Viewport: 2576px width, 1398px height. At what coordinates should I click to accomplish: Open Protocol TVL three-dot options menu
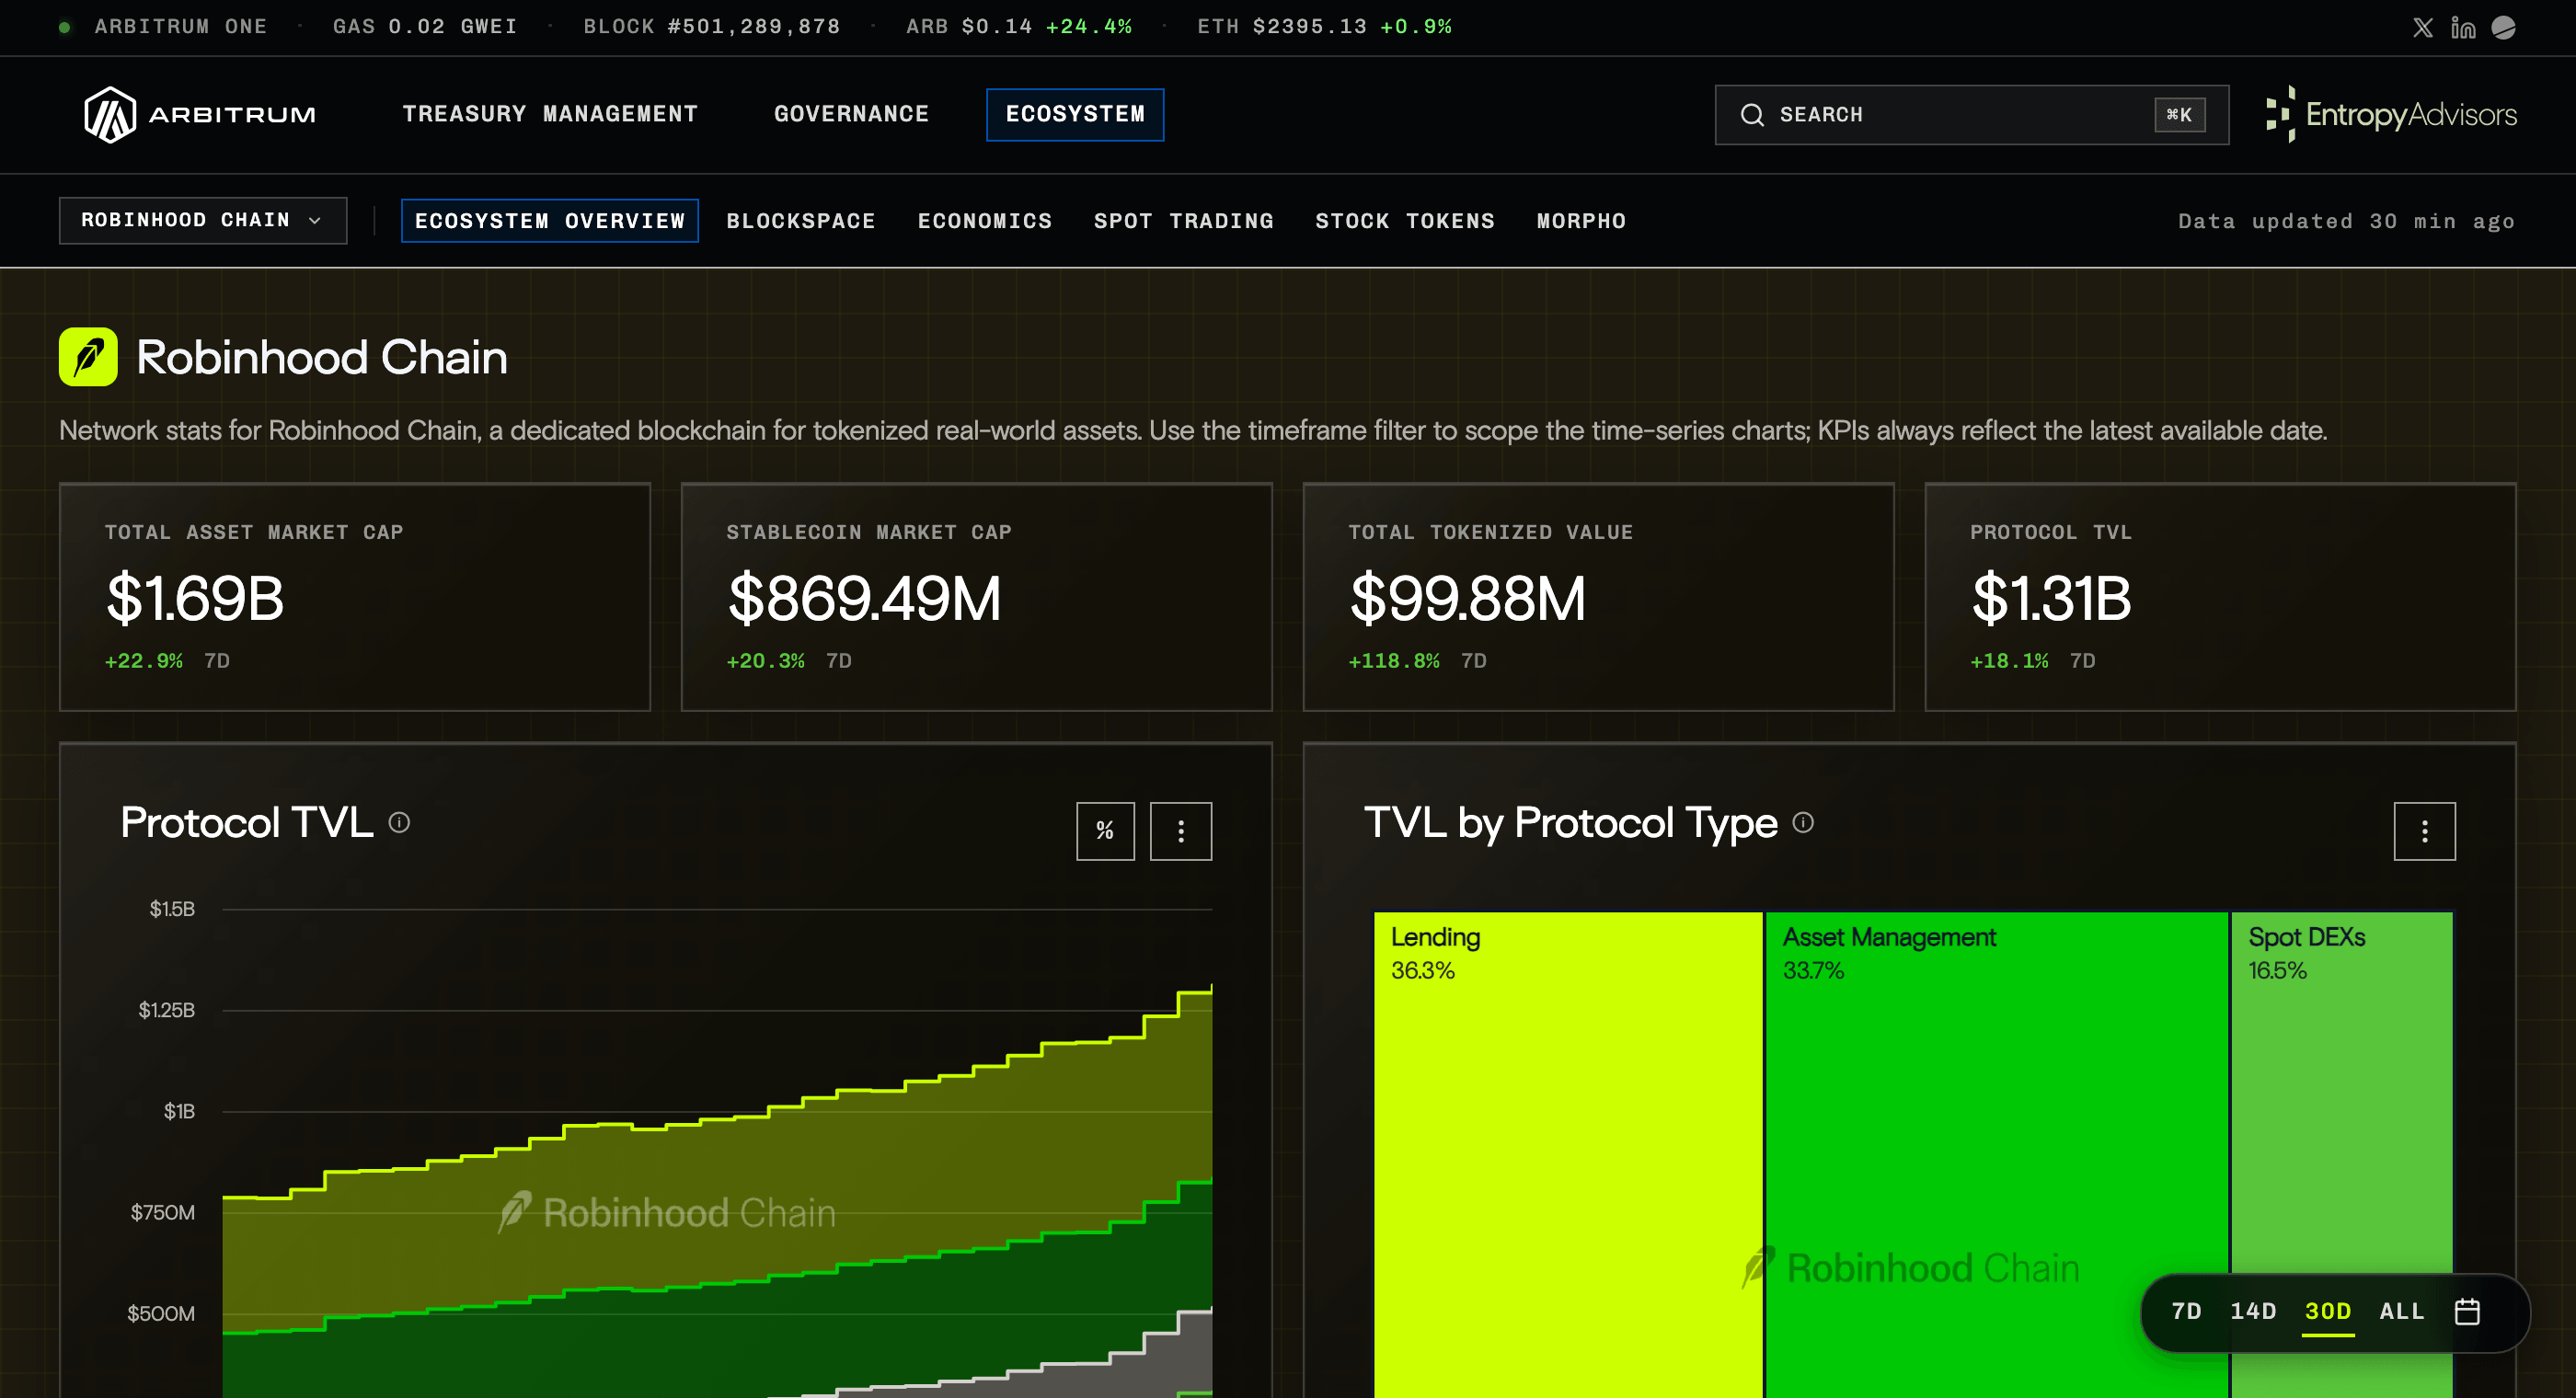coord(1181,831)
